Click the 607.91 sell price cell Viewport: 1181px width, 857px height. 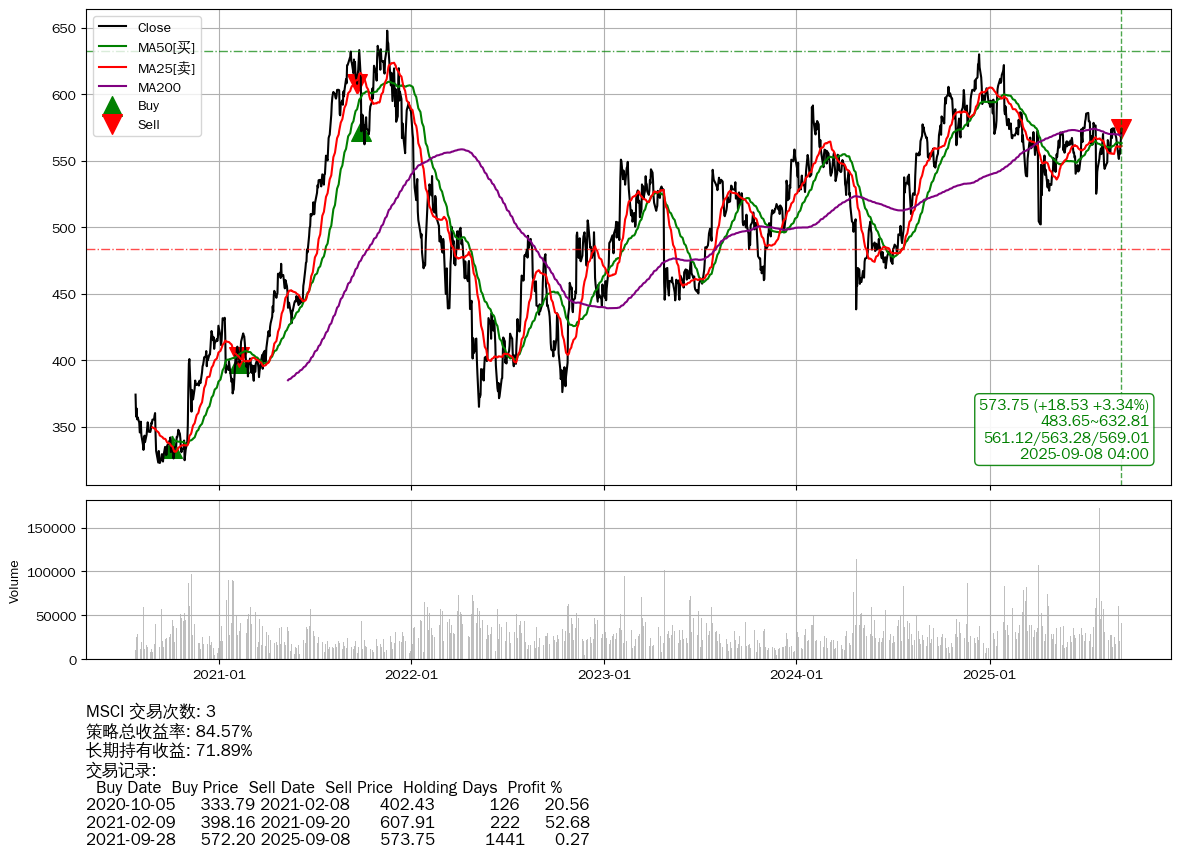(407, 822)
